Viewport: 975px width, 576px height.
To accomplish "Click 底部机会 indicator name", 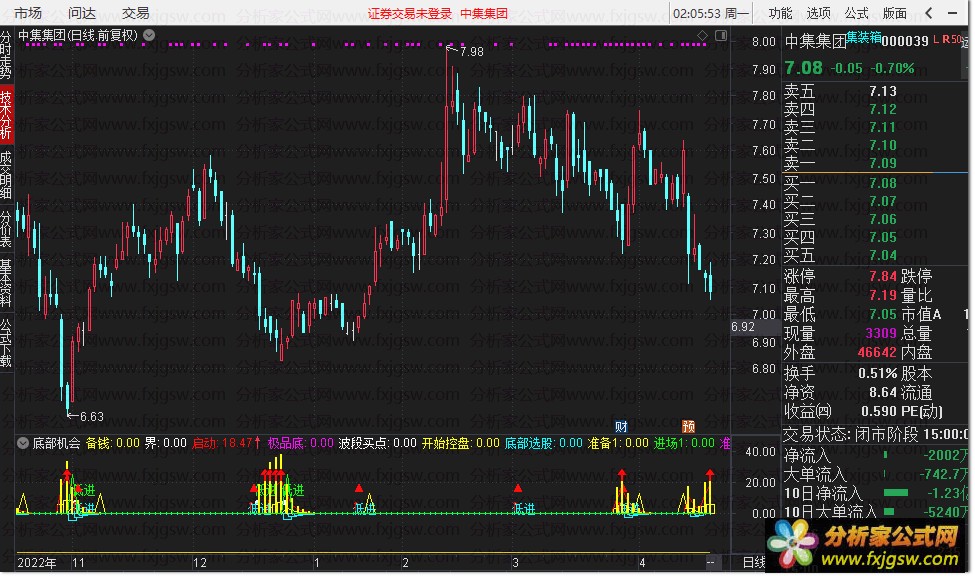I will tap(56, 443).
